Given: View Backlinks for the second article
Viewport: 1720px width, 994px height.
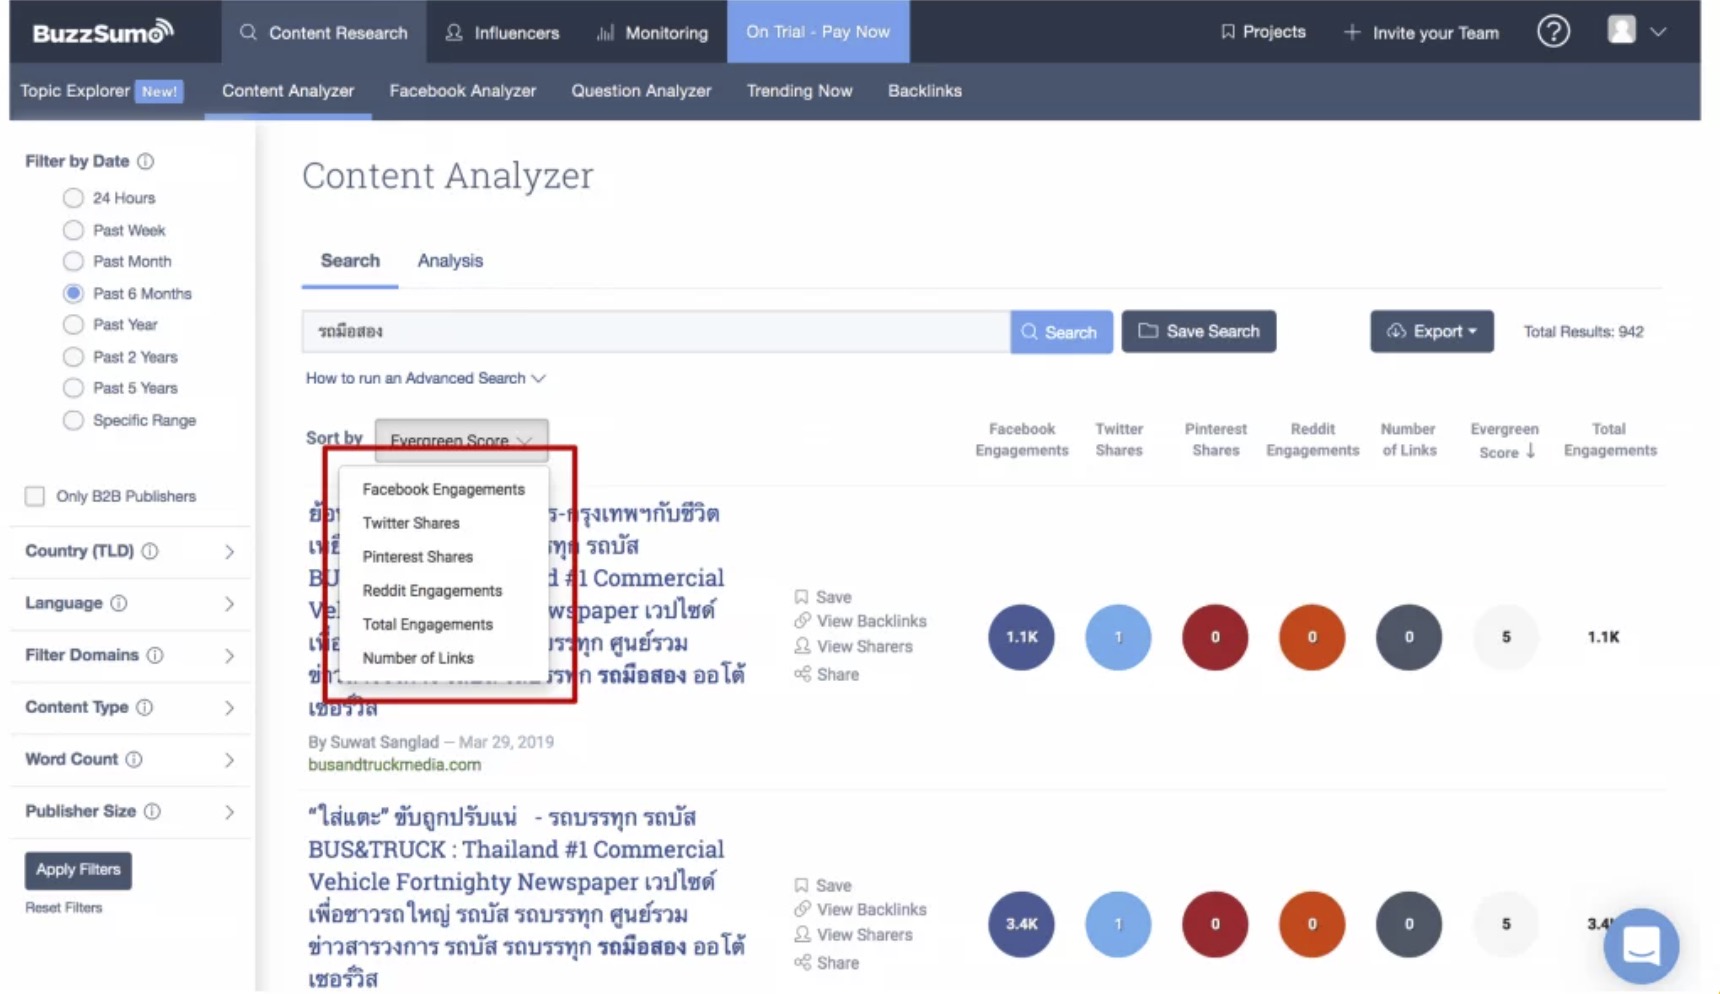Looking at the screenshot, I should click(860, 909).
